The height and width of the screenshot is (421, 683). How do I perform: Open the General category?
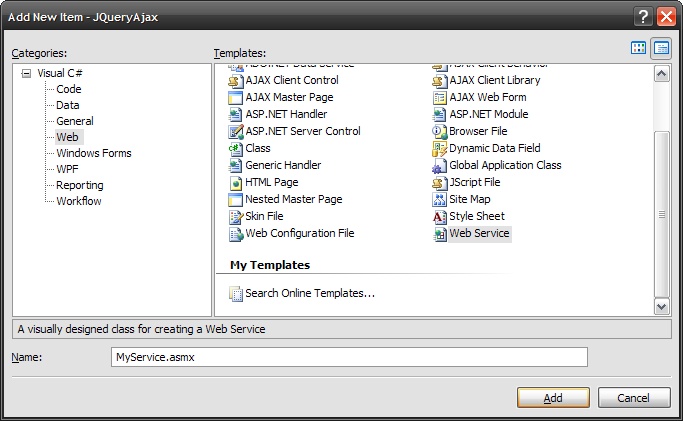pos(75,121)
